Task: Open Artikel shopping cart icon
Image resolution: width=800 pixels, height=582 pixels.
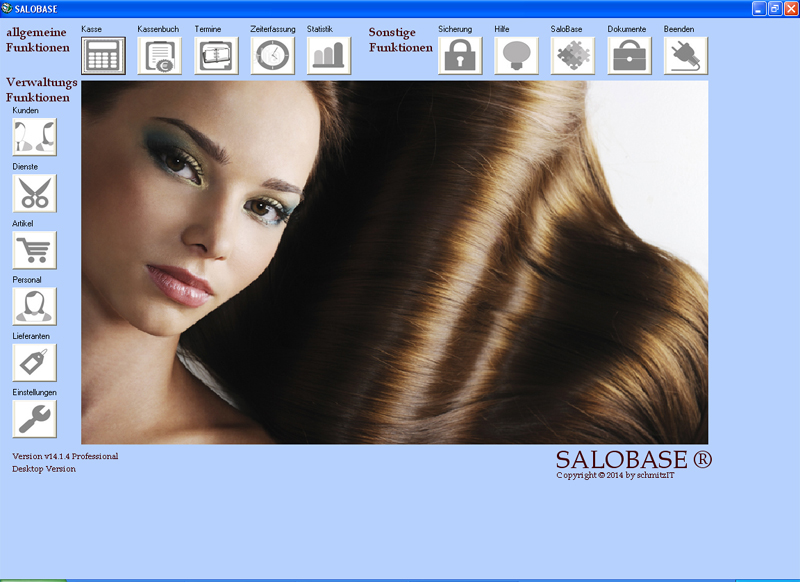Action: coord(35,250)
